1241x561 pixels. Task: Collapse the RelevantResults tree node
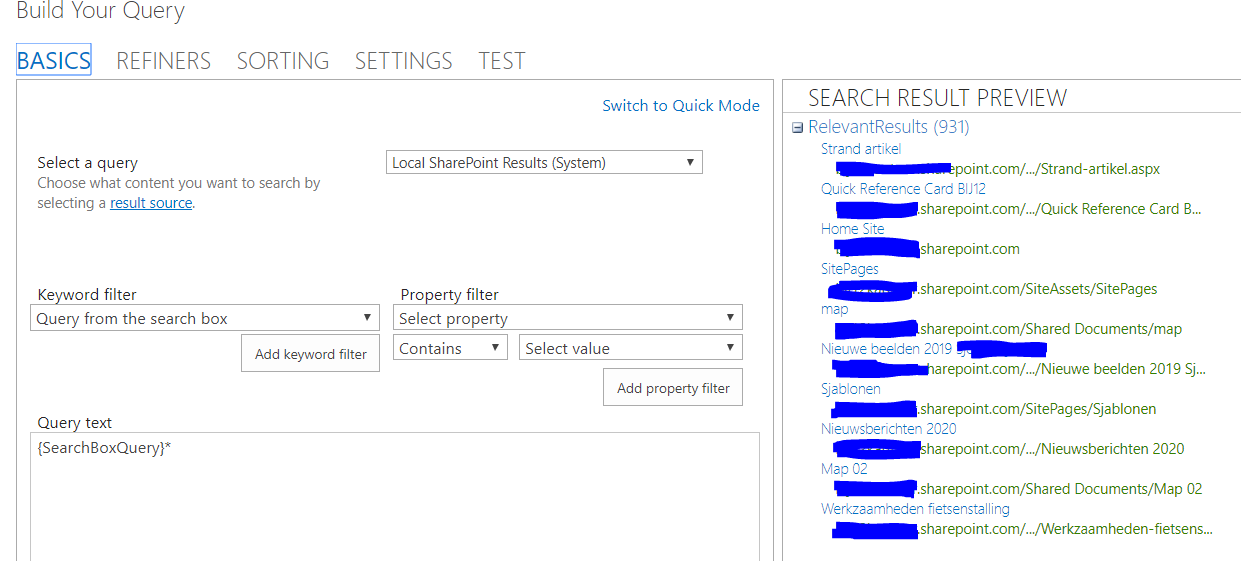[x=797, y=128]
